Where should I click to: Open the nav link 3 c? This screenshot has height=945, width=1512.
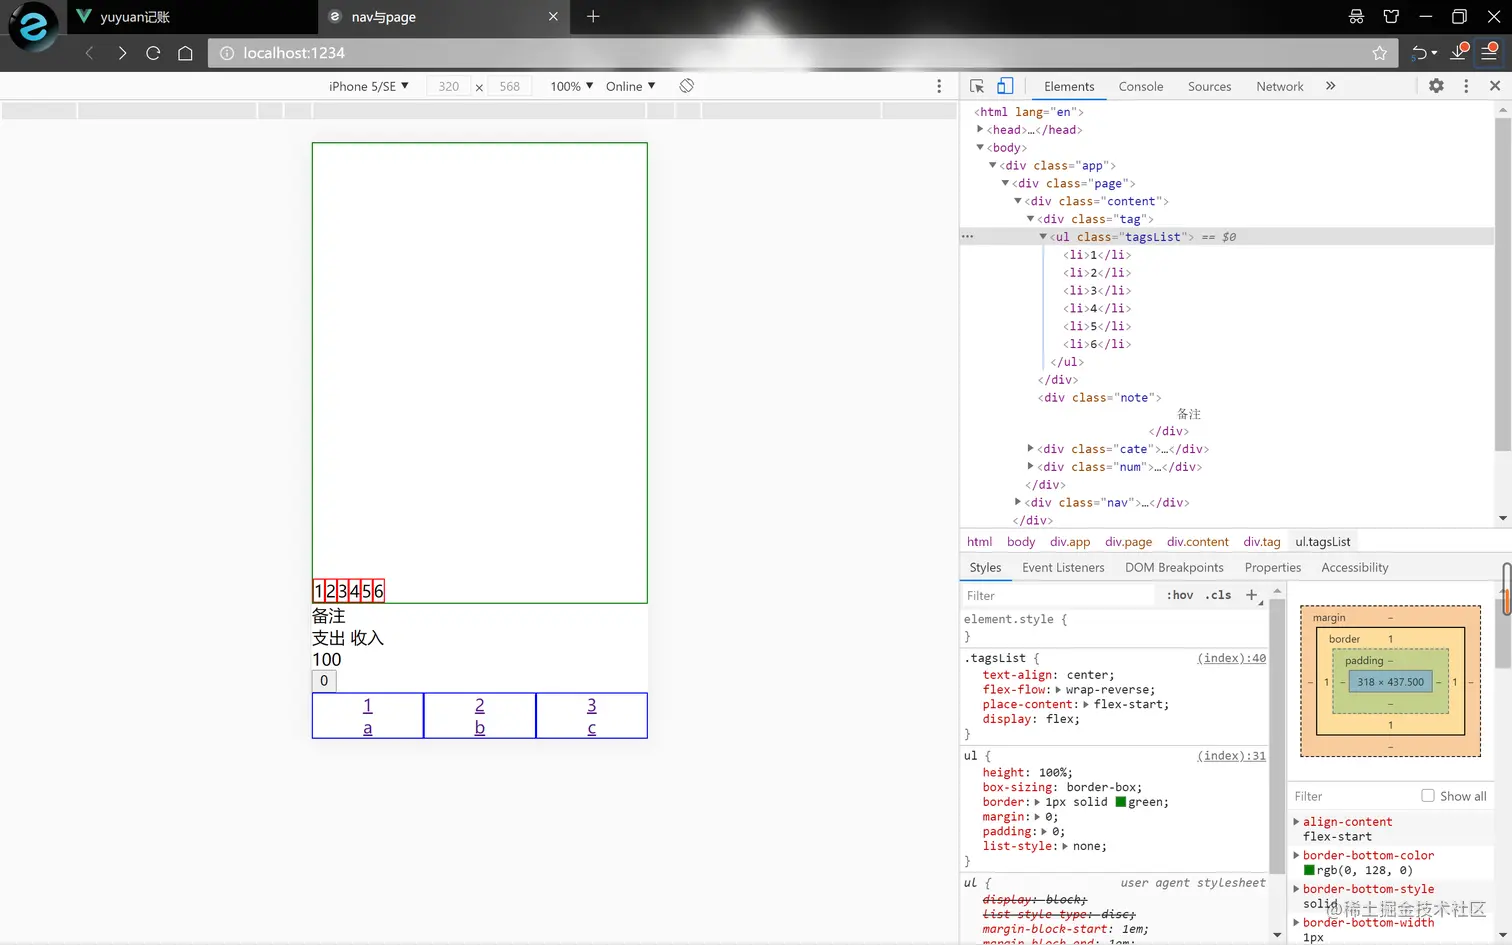[592, 716]
